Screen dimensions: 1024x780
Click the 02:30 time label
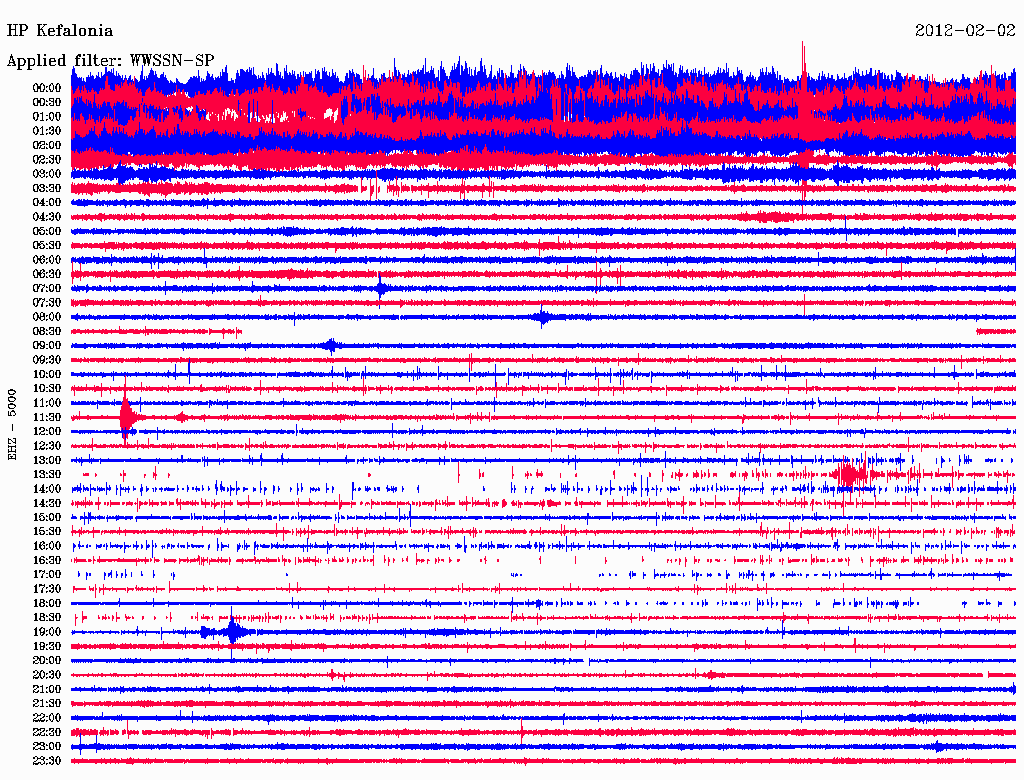tap(46, 159)
